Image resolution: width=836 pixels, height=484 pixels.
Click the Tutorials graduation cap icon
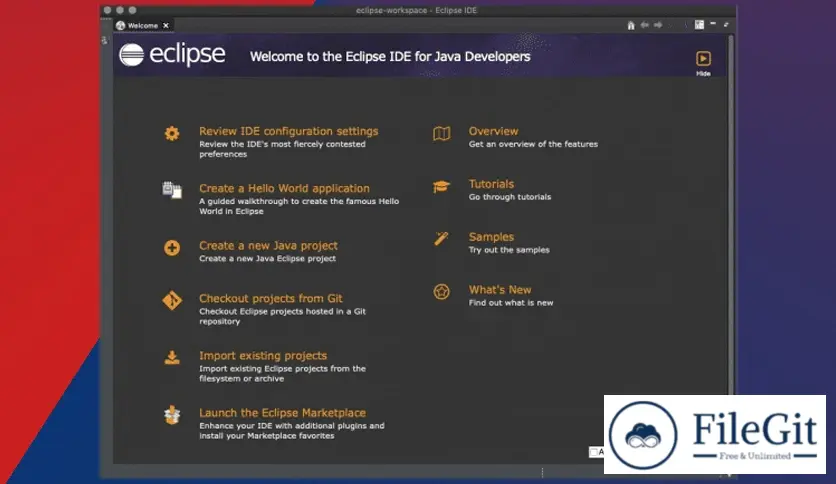click(x=441, y=186)
